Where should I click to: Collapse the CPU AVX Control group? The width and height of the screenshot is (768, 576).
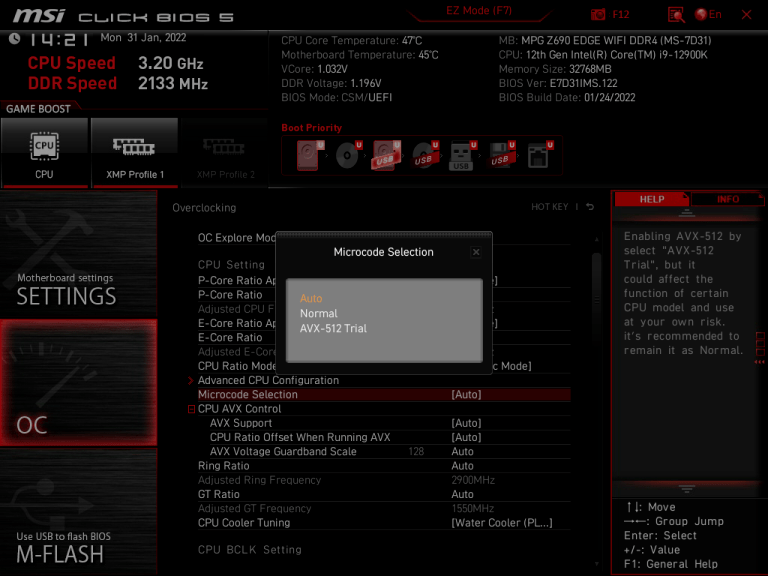coord(191,409)
